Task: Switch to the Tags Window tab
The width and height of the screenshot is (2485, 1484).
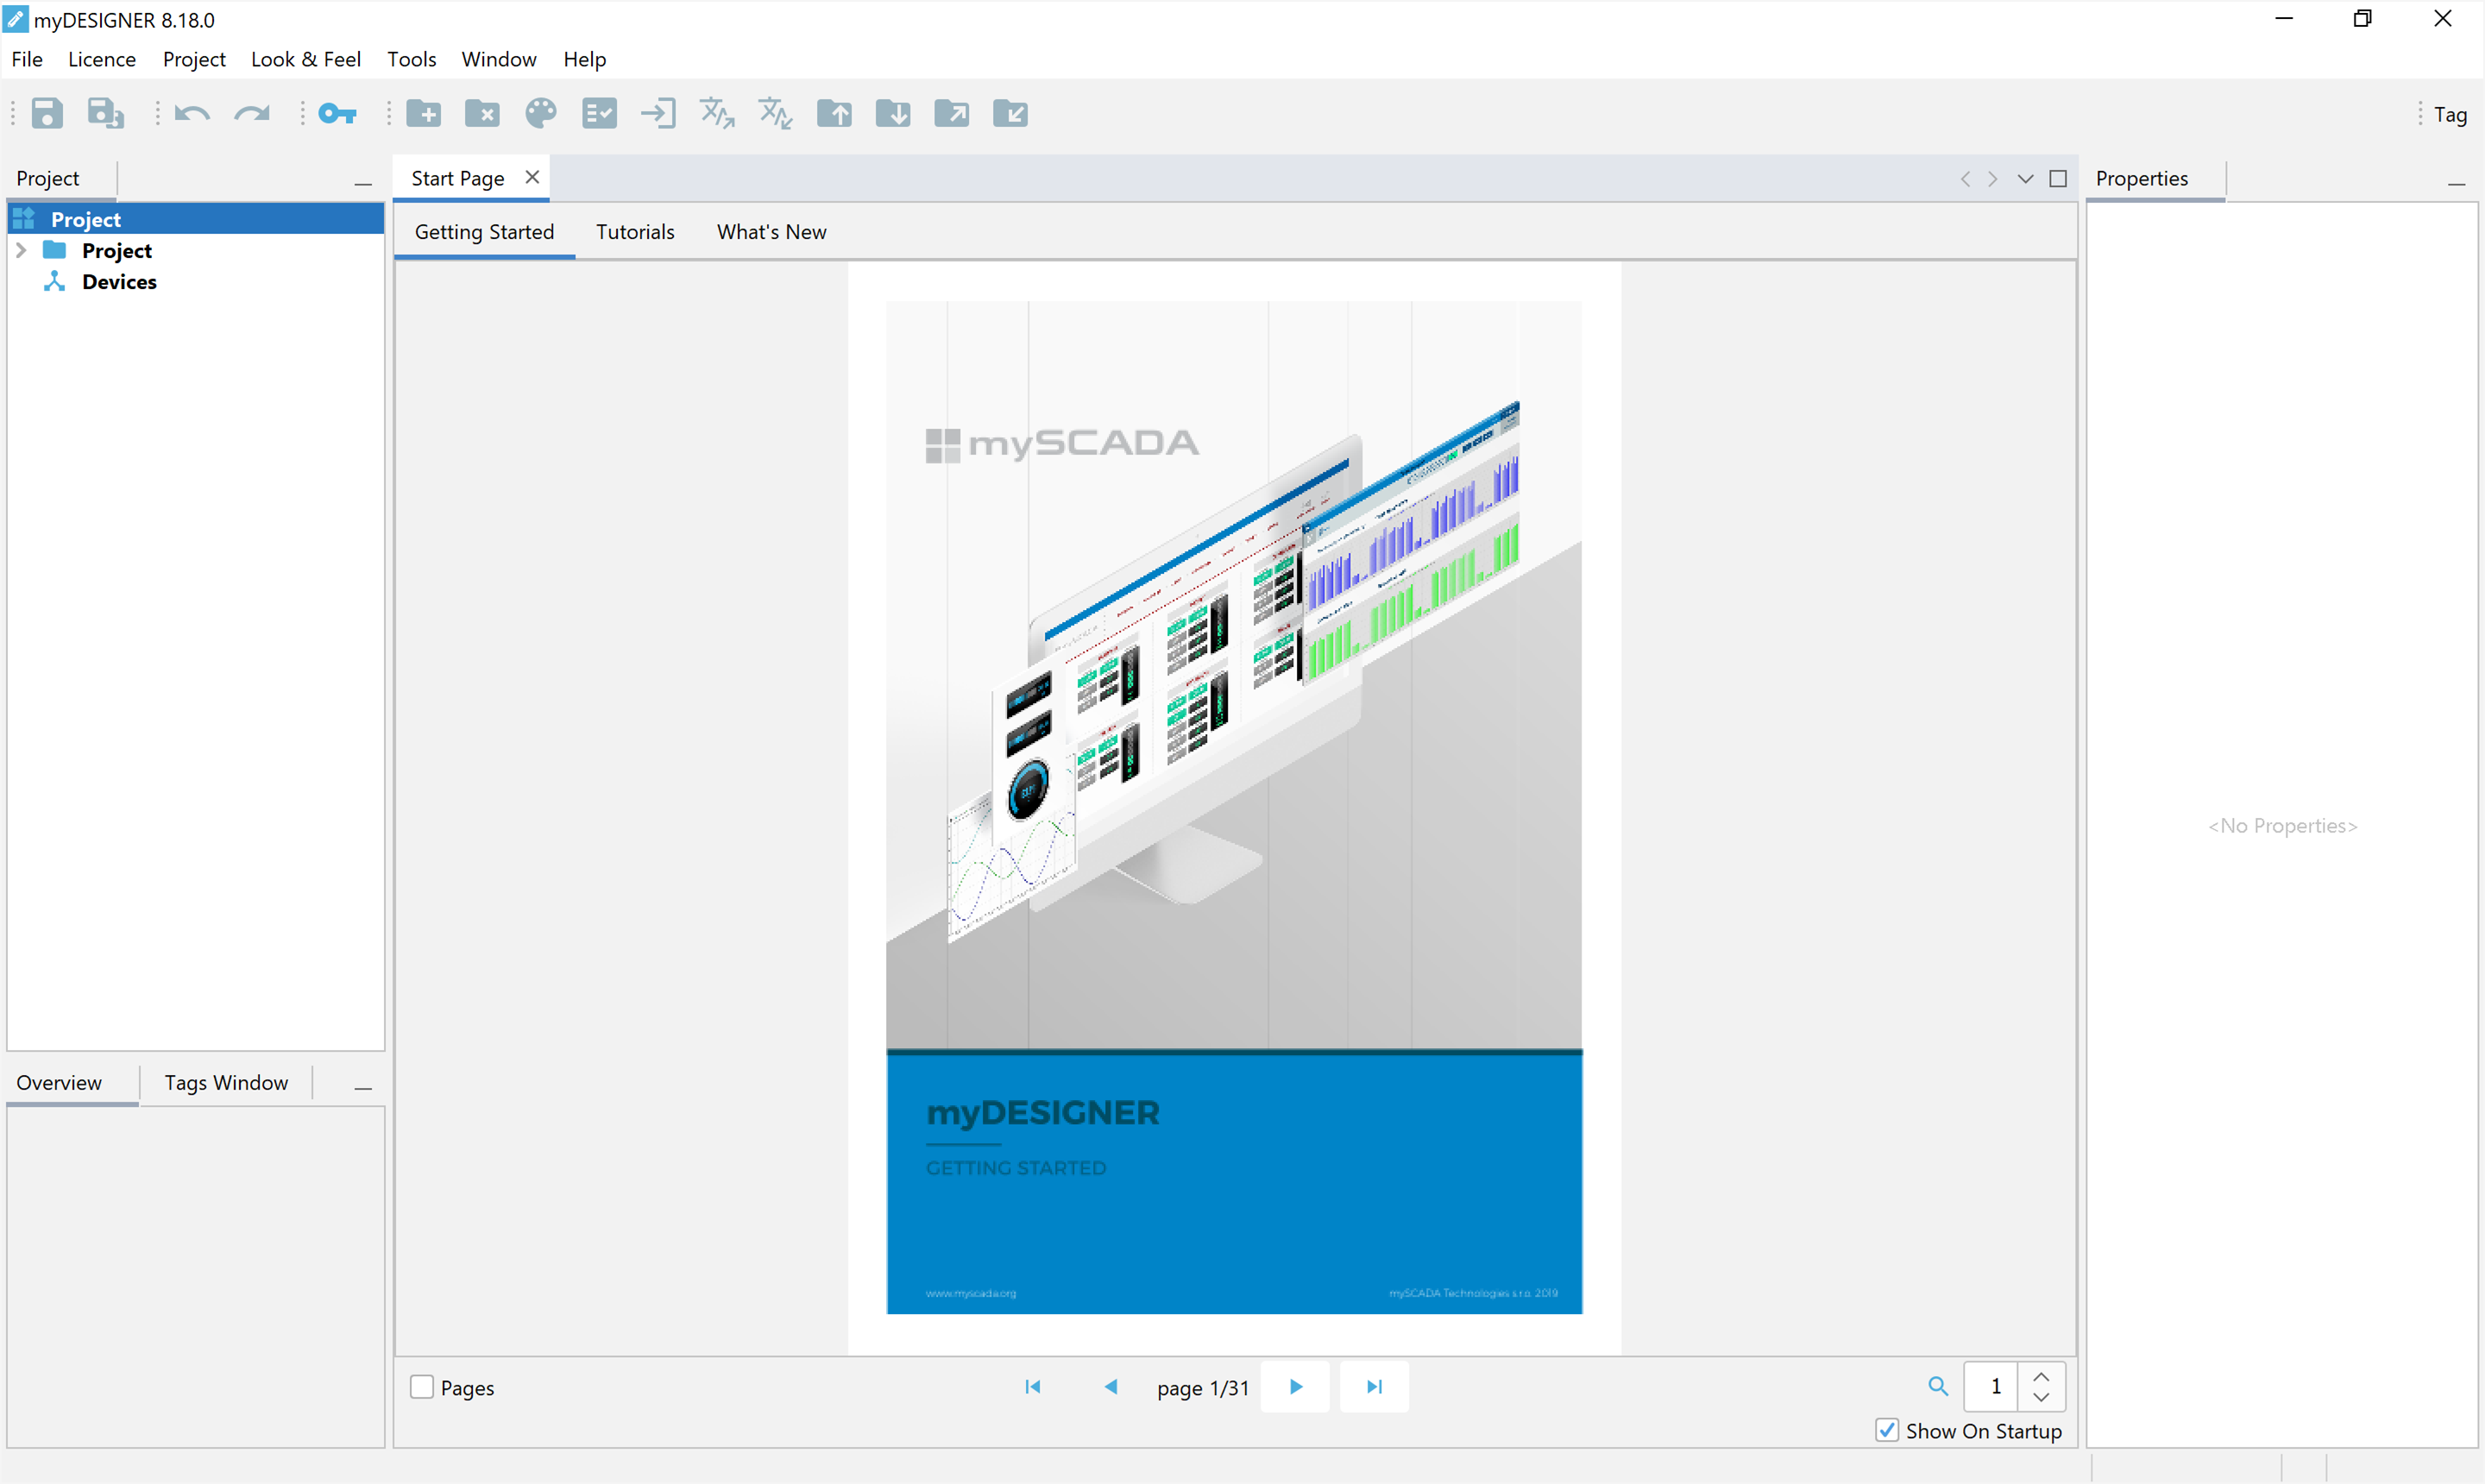Action: pyautogui.click(x=227, y=1083)
